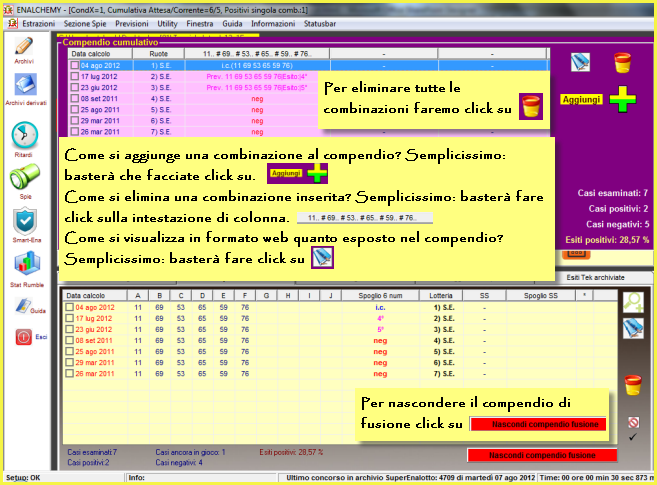Click the red Esci exit icon

25,338
